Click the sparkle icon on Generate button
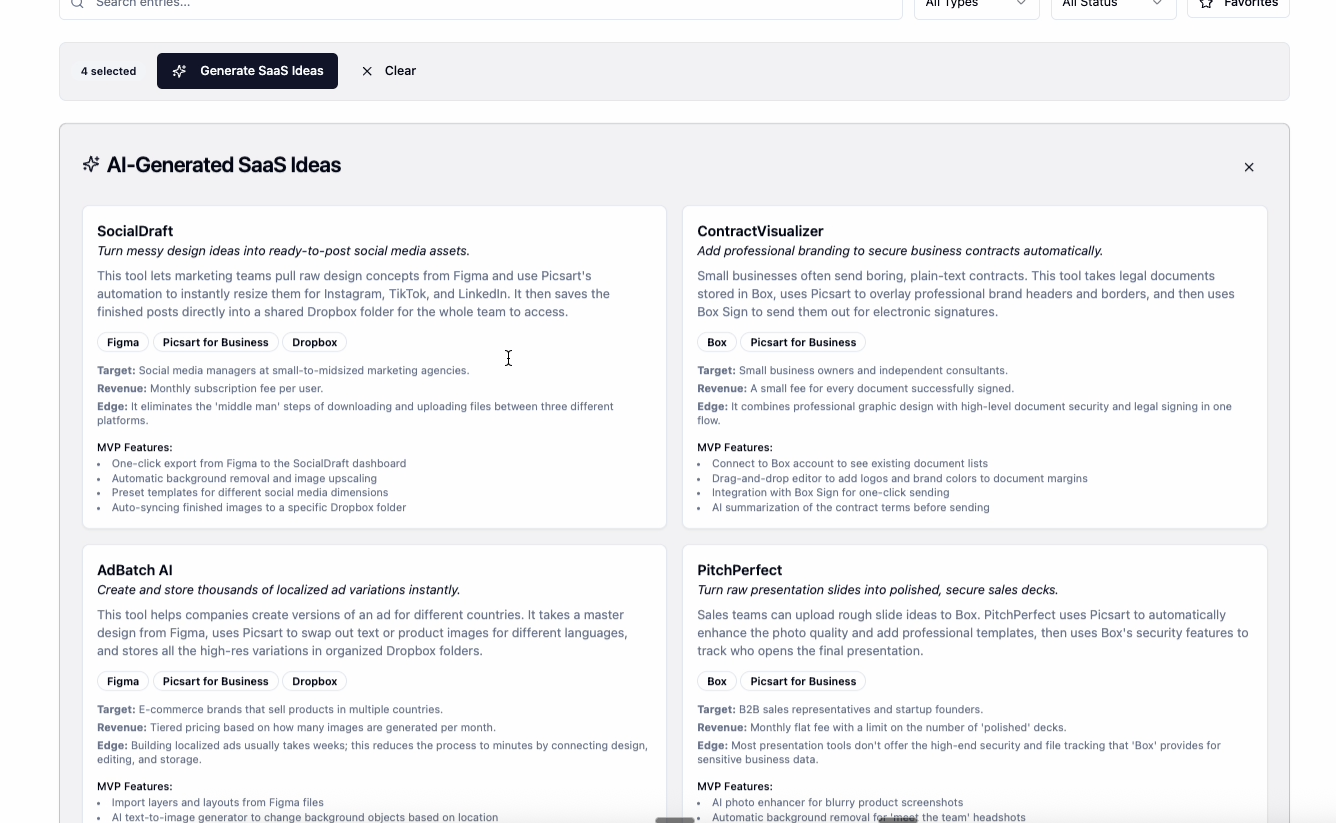This screenshot has width=1336, height=823. coord(179,71)
